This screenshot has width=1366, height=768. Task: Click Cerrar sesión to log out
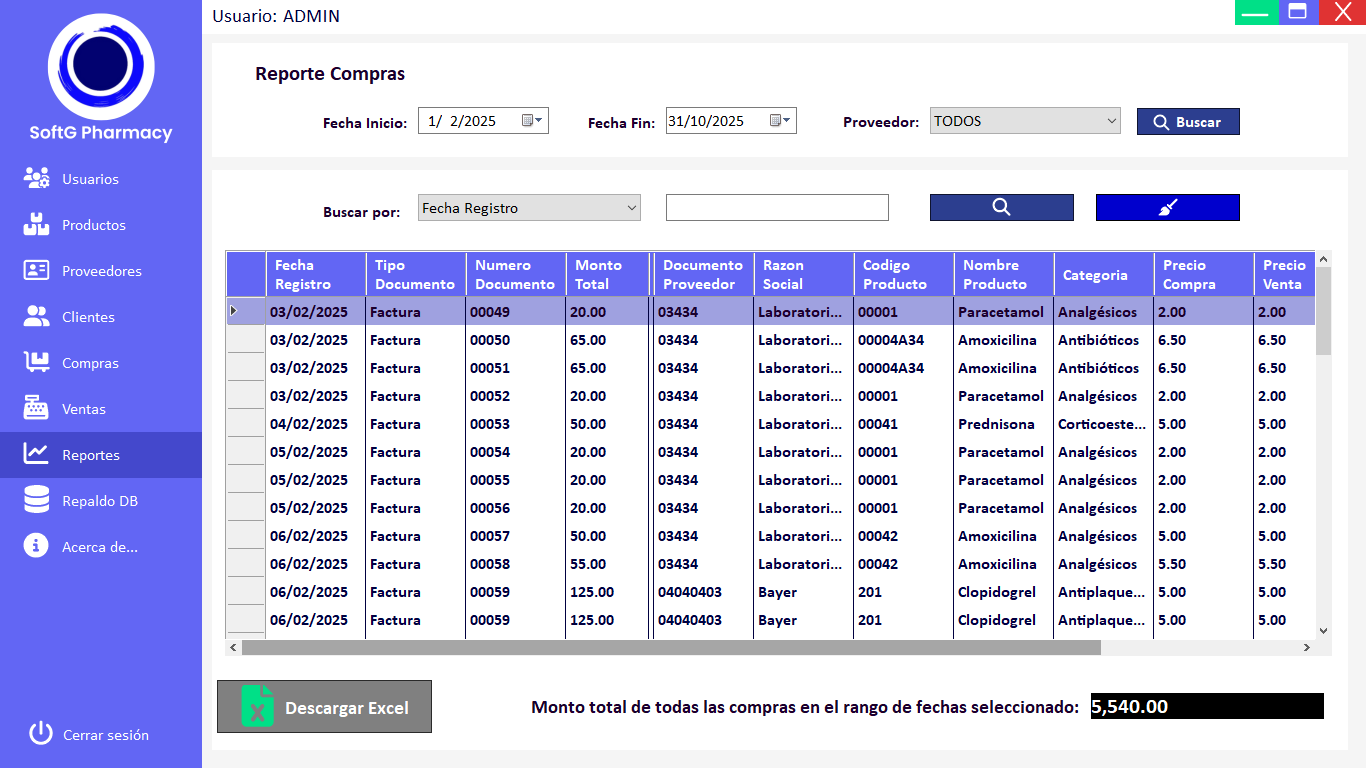pos(105,735)
